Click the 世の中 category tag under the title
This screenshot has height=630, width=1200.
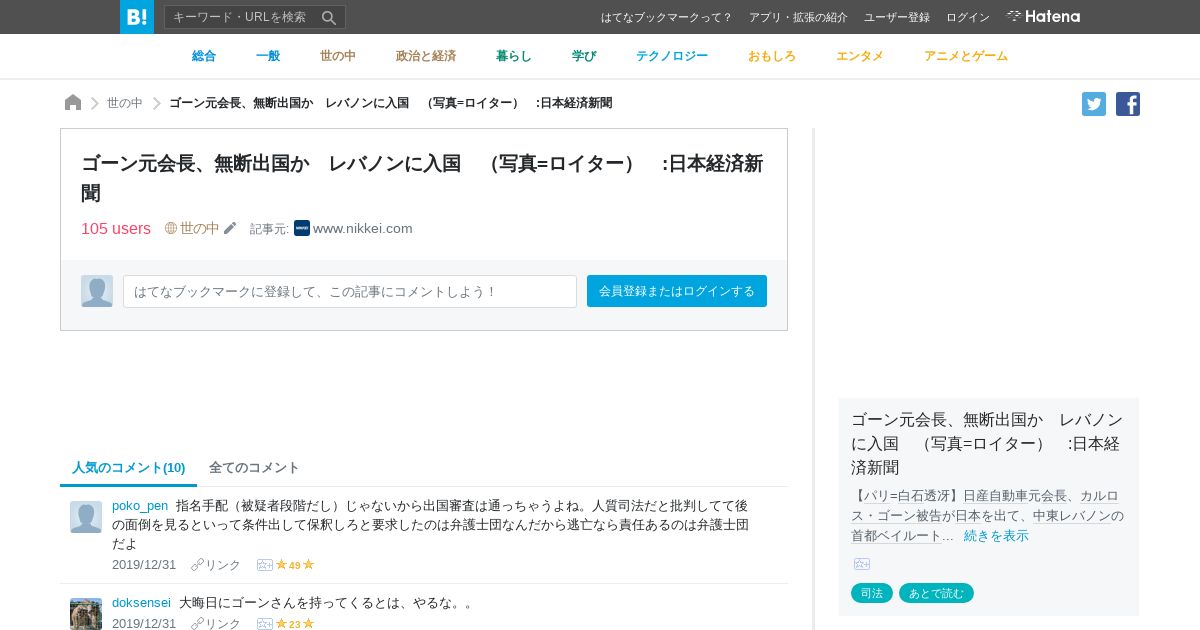coord(192,228)
